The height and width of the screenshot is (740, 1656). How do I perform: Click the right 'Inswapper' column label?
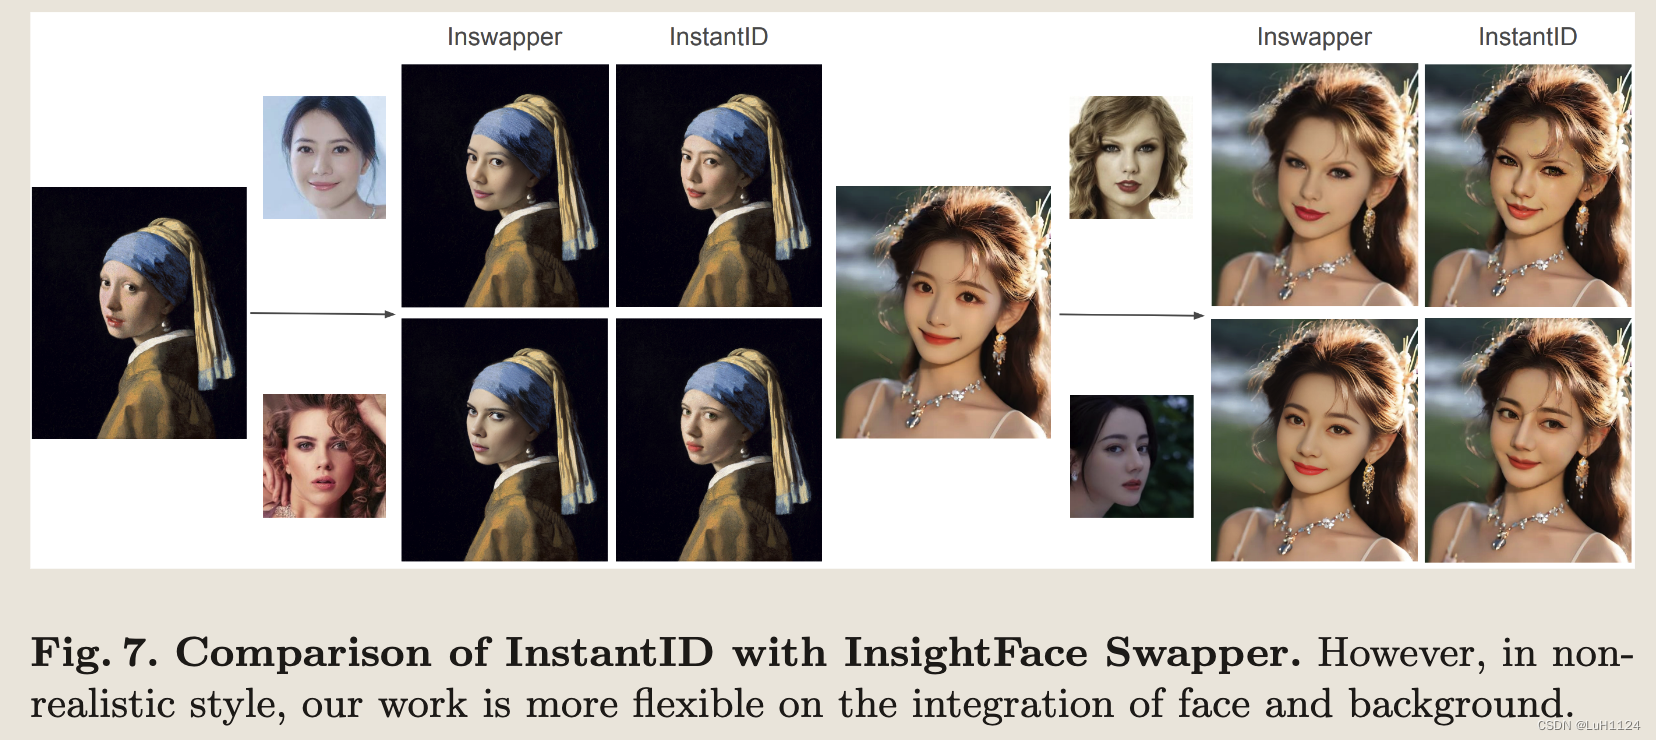[1314, 38]
